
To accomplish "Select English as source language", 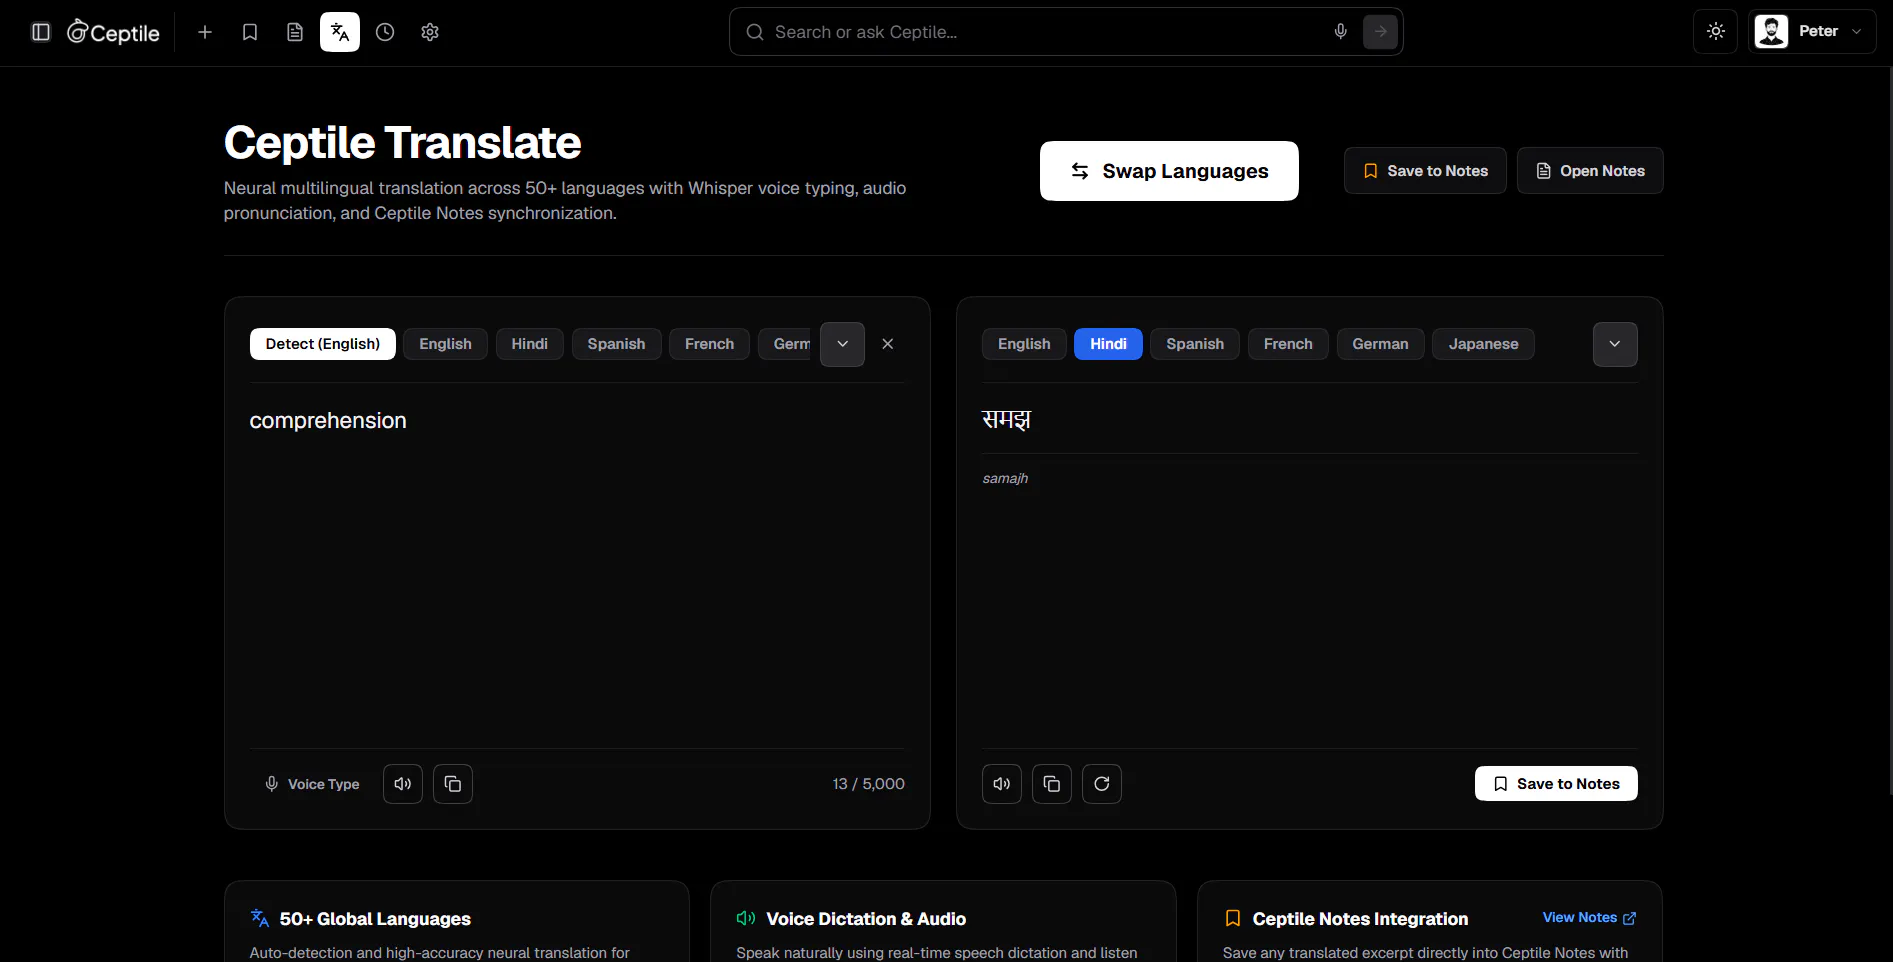I will [445, 344].
